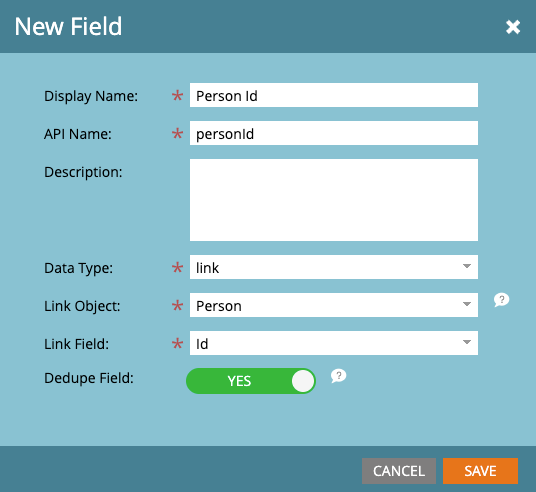The height and width of the screenshot is (492, 536).
Task: Click the Dedupe Field label
Action: [x=89, y=378]
